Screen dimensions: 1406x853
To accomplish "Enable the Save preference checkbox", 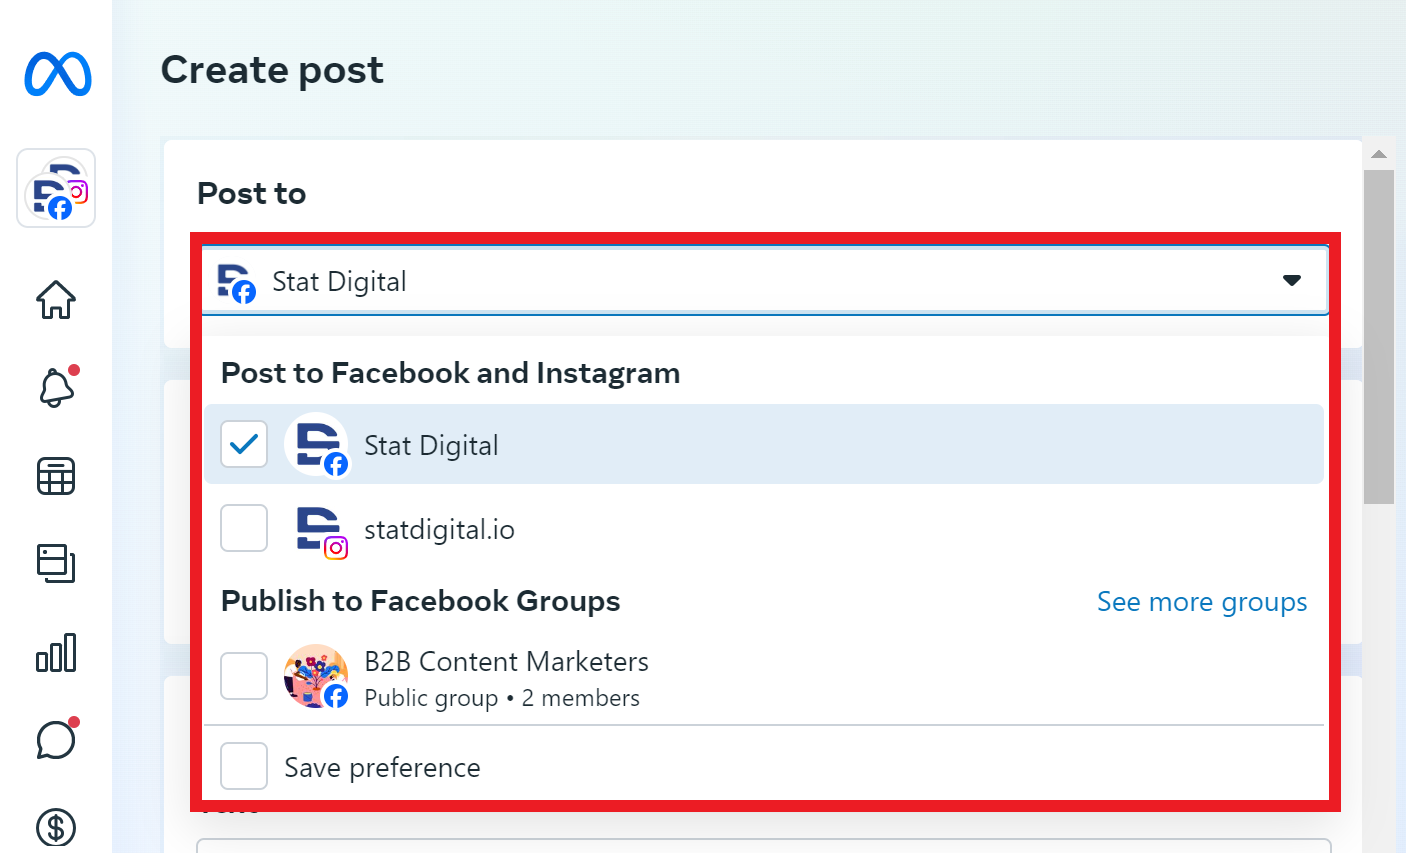I will (x=244, y=766).
